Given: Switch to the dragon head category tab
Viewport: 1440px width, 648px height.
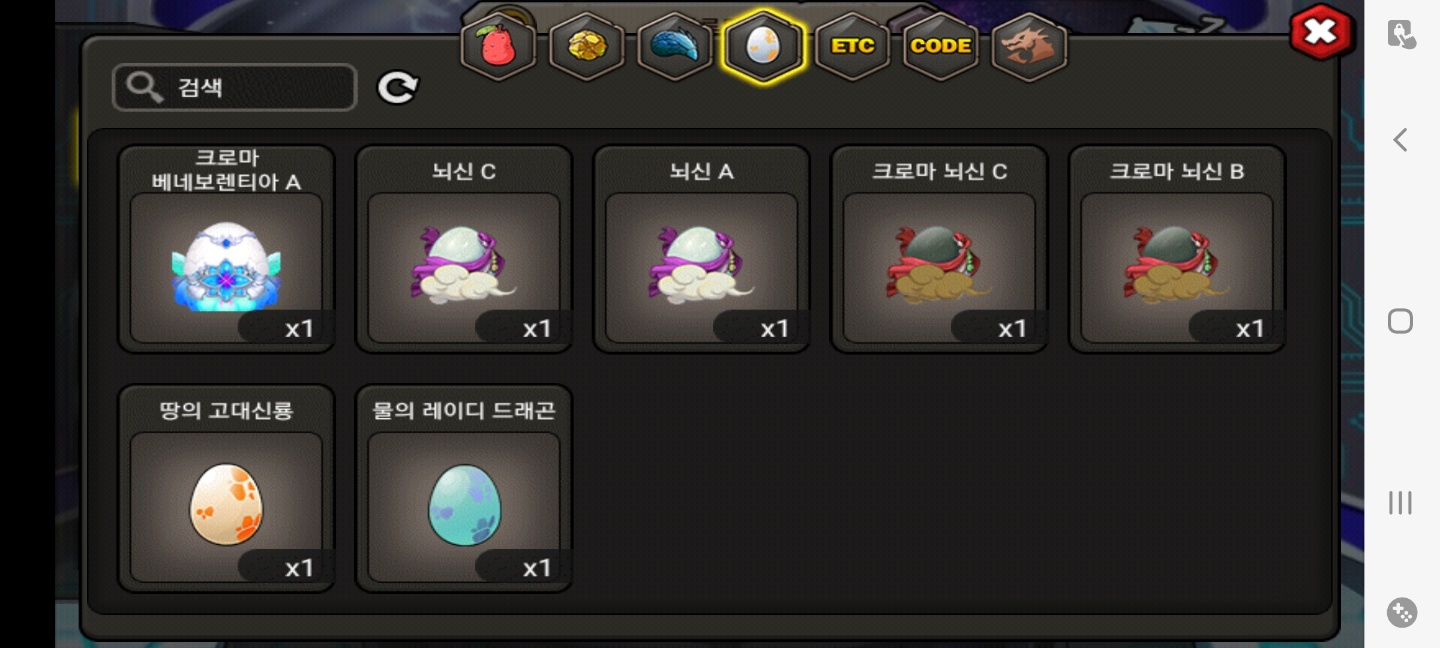Looking at the screenshot, I should [1029, 46].
